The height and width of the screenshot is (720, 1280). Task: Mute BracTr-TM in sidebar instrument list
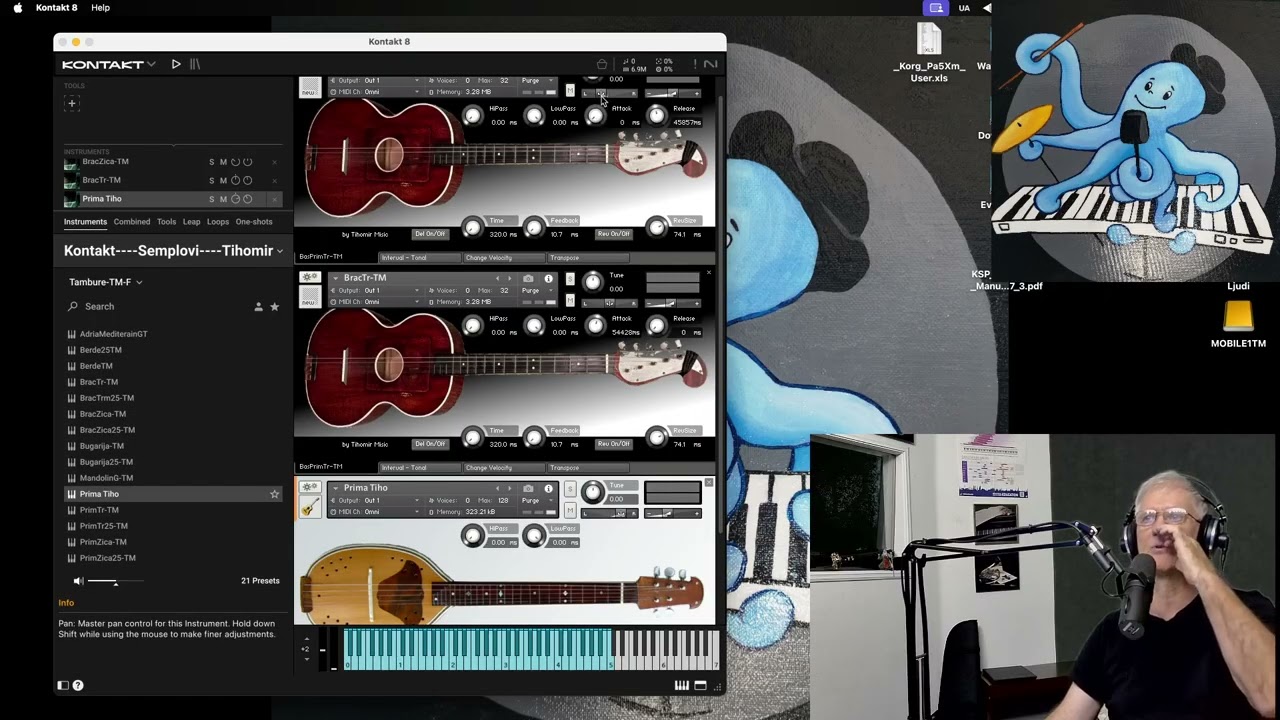click(x=223, y=181)
